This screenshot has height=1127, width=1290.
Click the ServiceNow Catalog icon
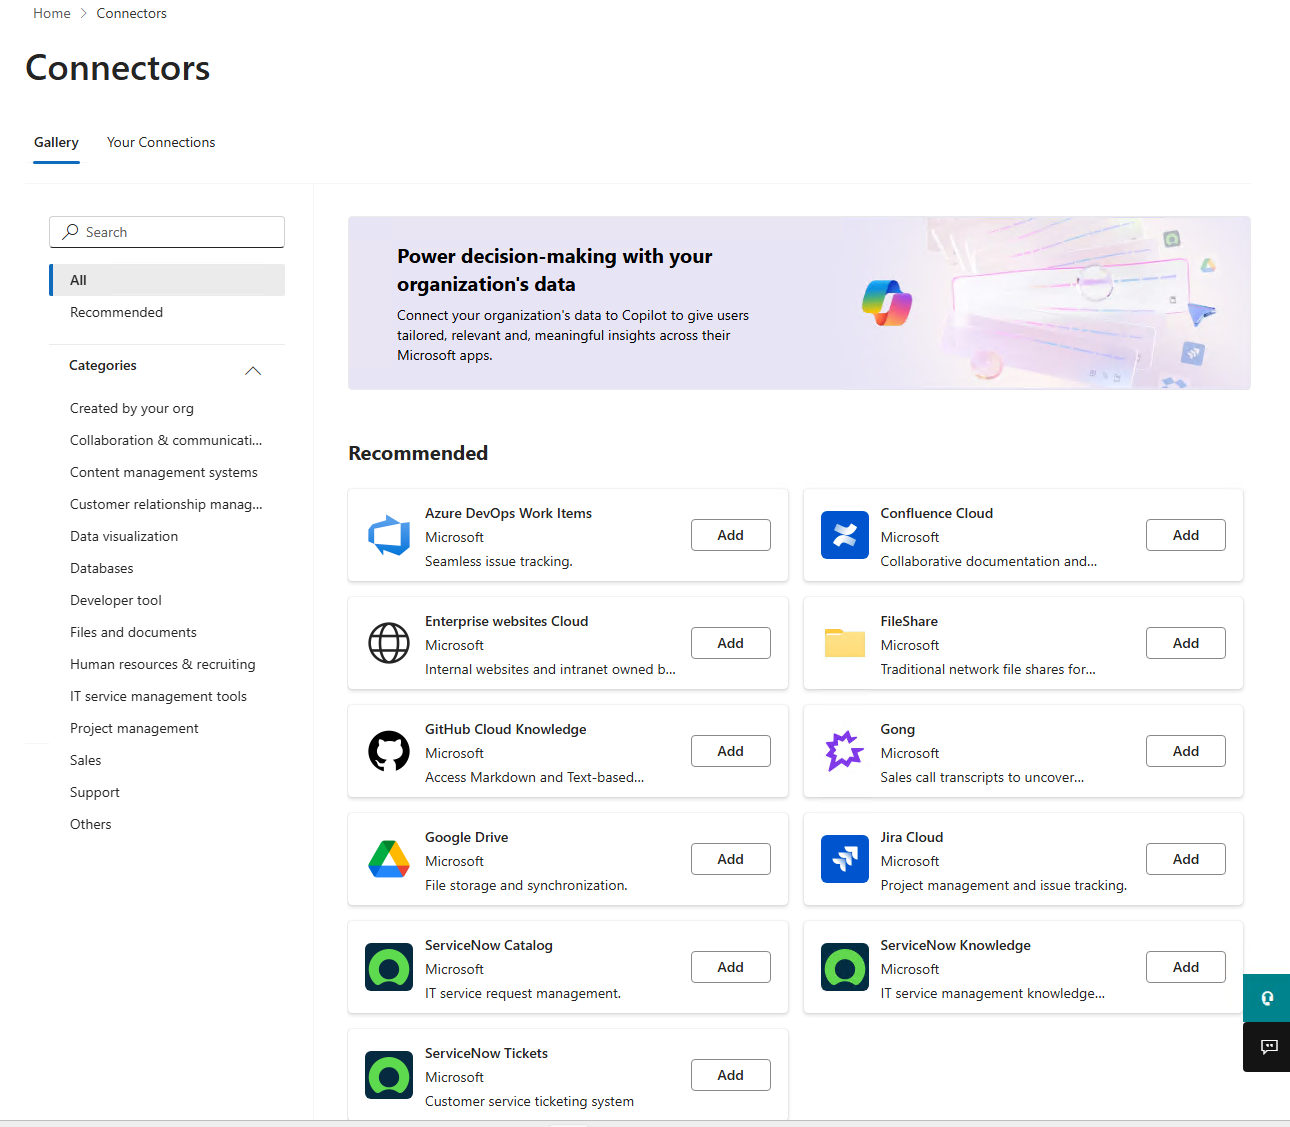click(x=389, y=967)
